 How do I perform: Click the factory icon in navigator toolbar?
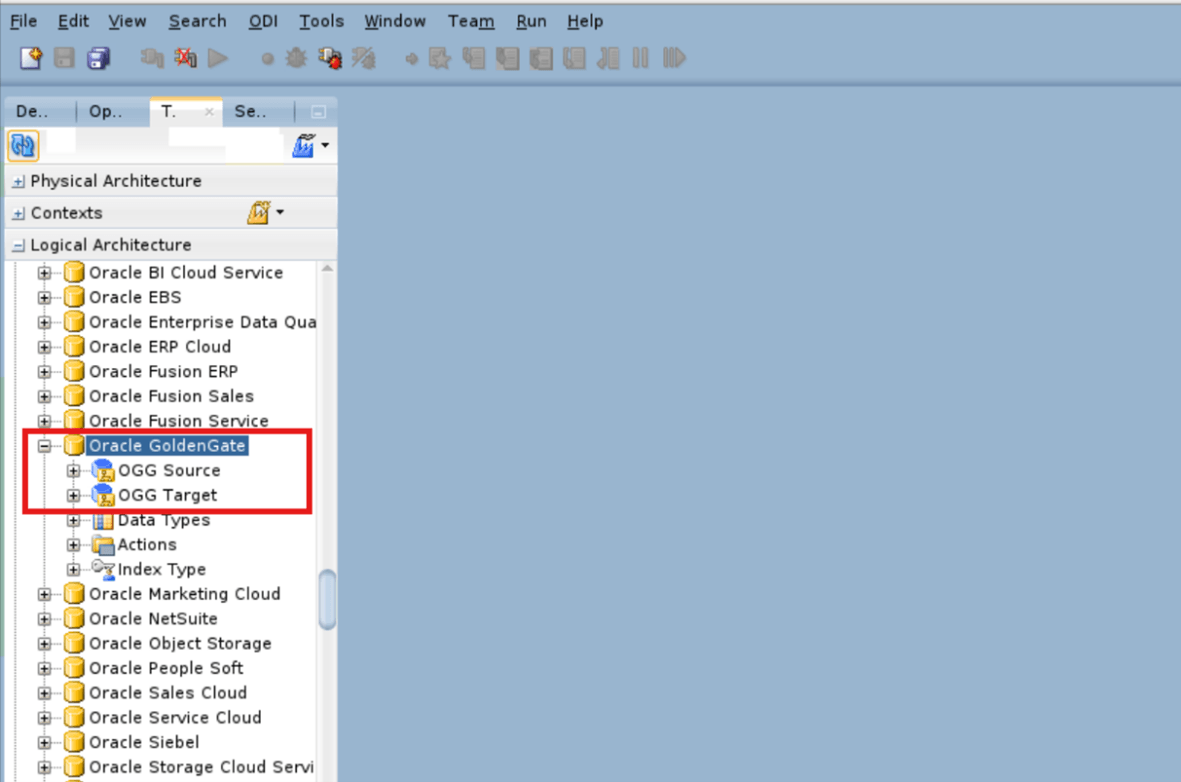pos(305,145)
